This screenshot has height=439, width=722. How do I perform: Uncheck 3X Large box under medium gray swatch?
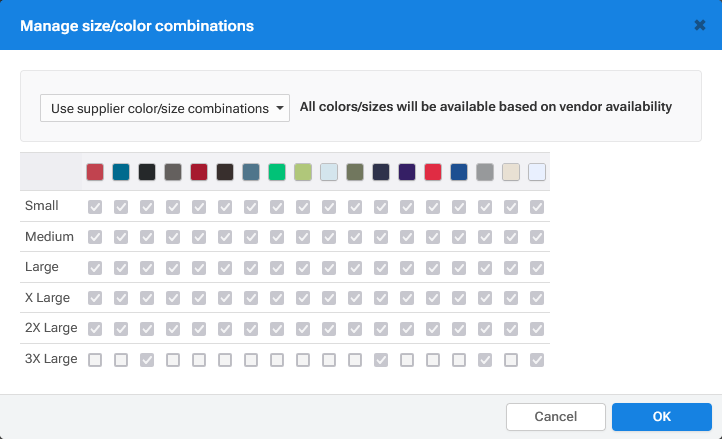(x=485, y=360)
